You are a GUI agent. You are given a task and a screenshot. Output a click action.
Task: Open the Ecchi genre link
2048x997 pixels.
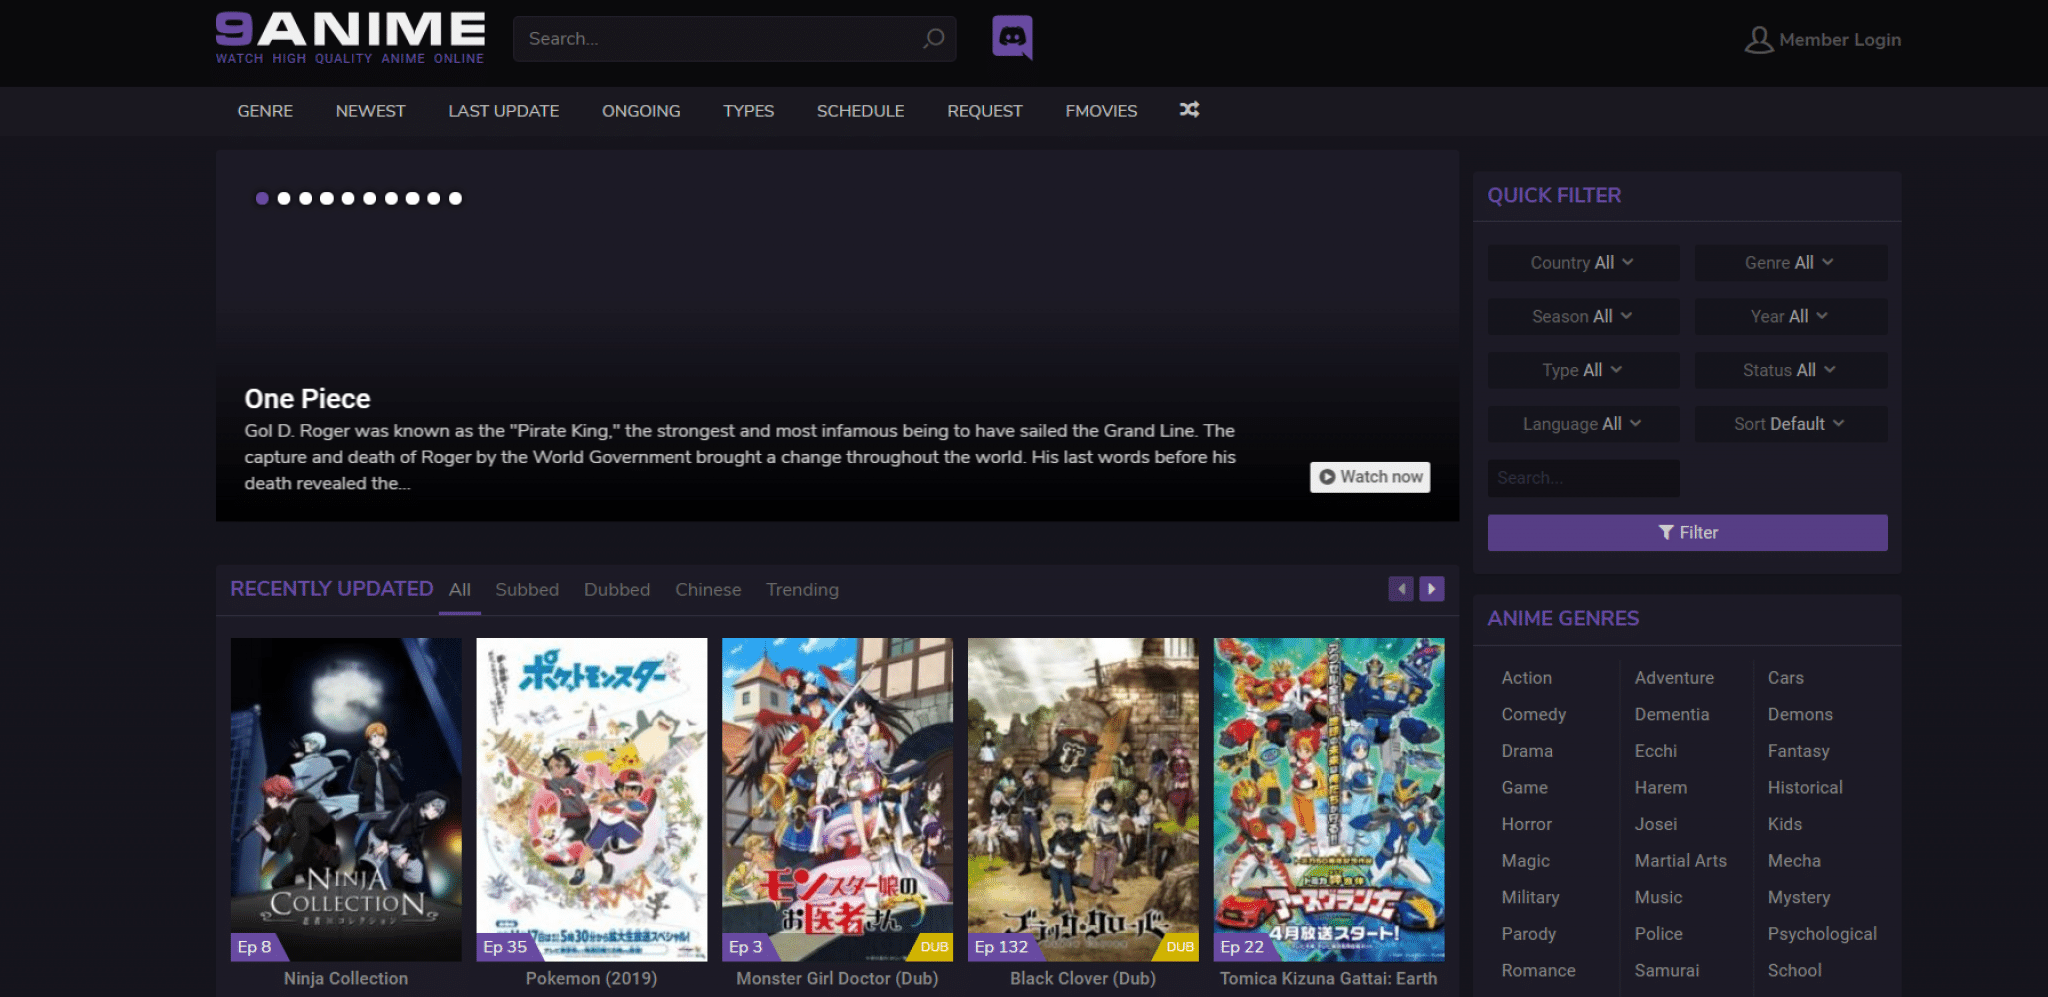1655,751
